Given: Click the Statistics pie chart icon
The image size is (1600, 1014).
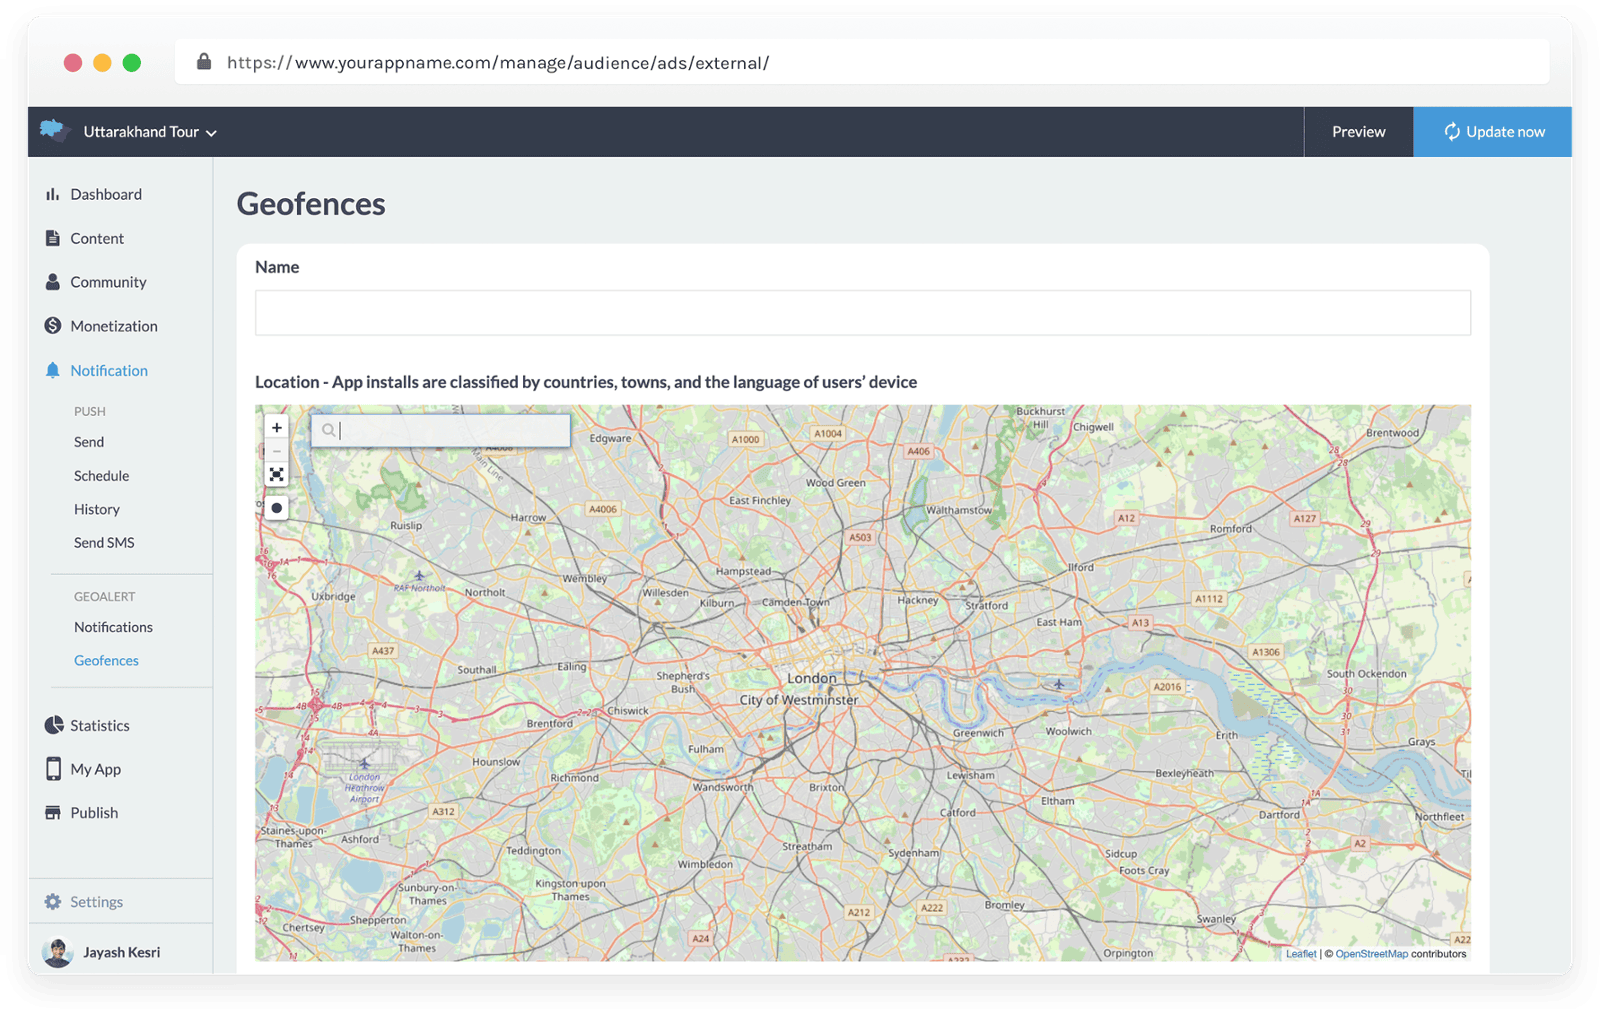Looking at the screenshot, I should [x=53, y=725].
